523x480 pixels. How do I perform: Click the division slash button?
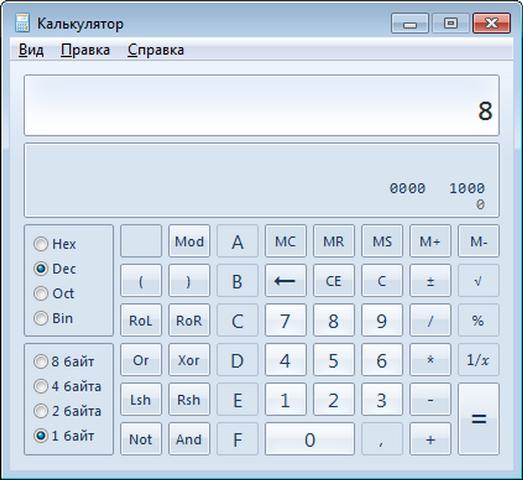pyautogui.click(x=430, y=320)
